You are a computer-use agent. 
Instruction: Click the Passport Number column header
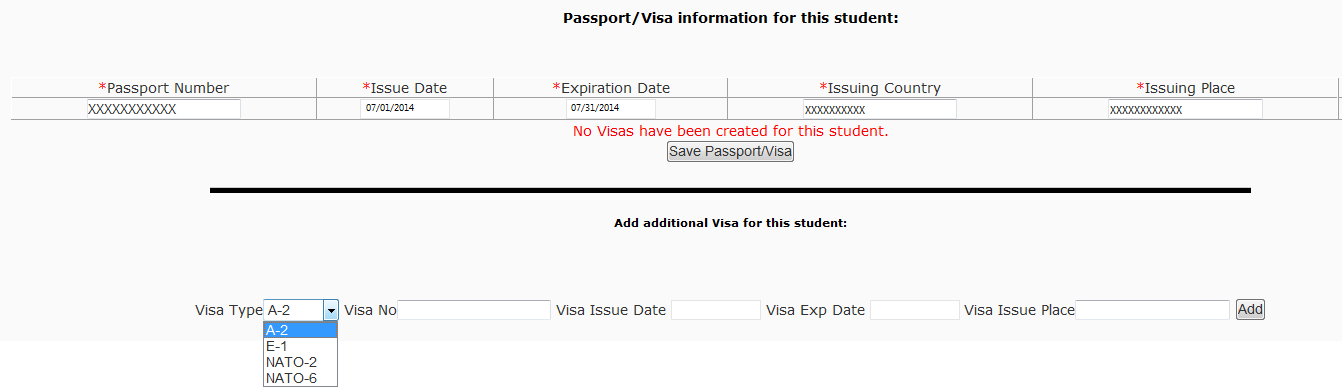(164, 88)
